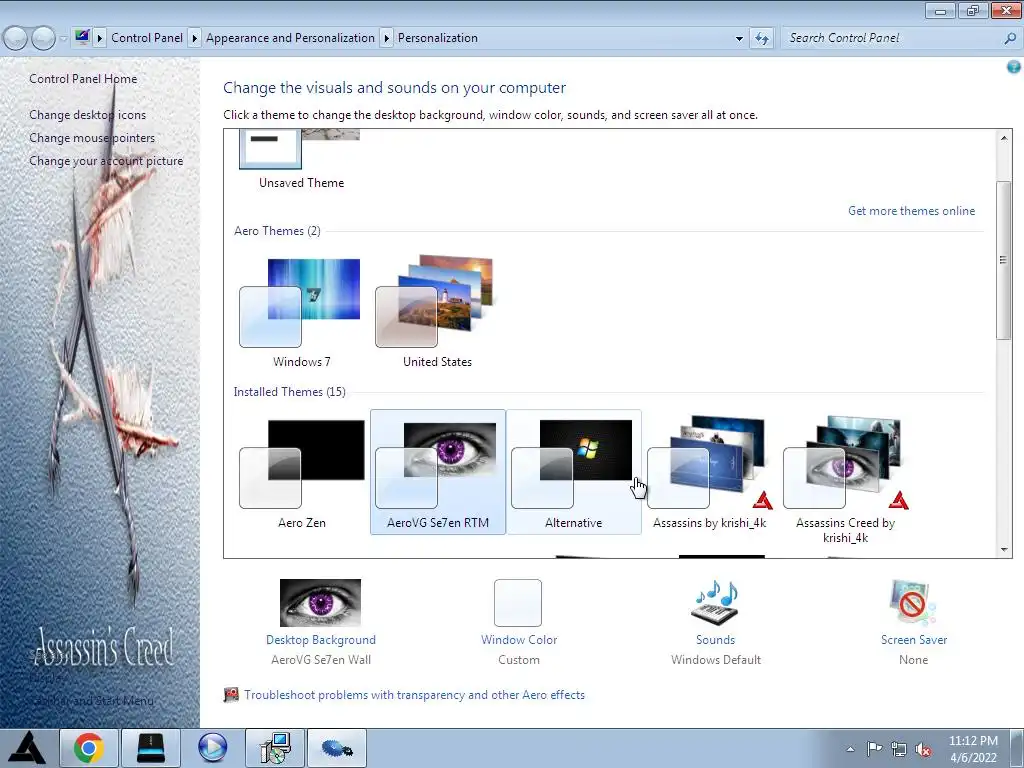The width and height of the screenshot is (1024, 768).
Task: Open the installer taskbar icon with computer
Action: tap(275, 748)
